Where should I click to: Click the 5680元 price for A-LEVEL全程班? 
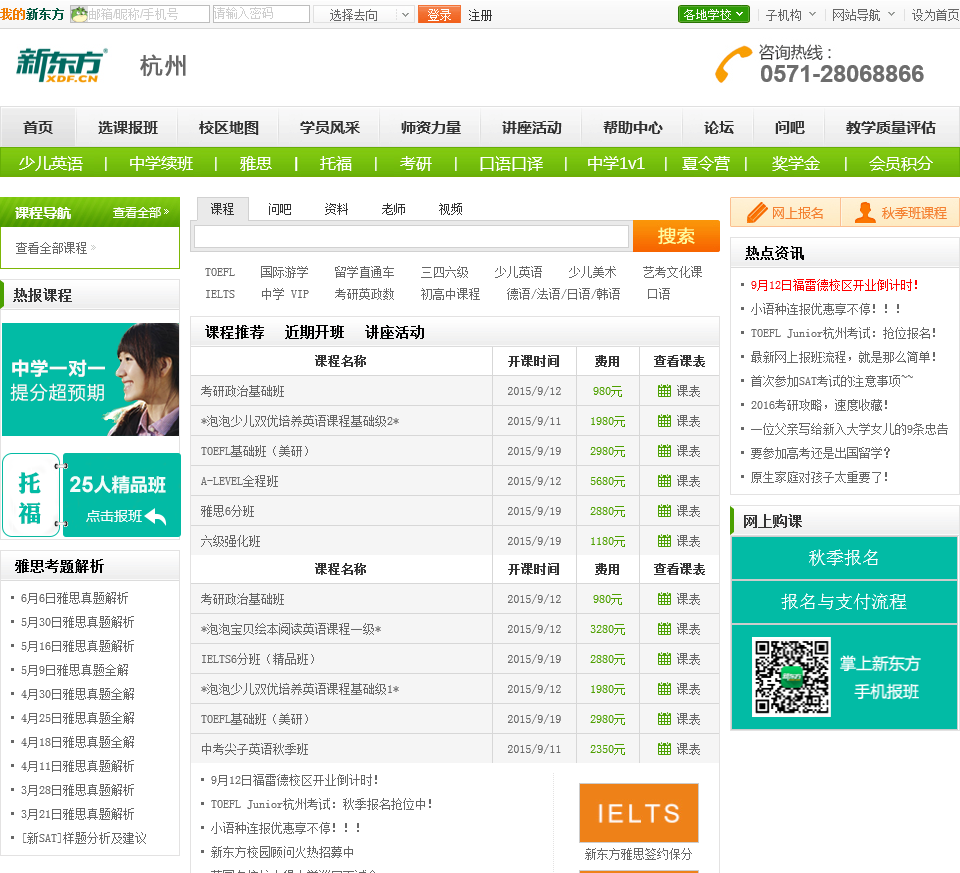[x=607, y=481]
